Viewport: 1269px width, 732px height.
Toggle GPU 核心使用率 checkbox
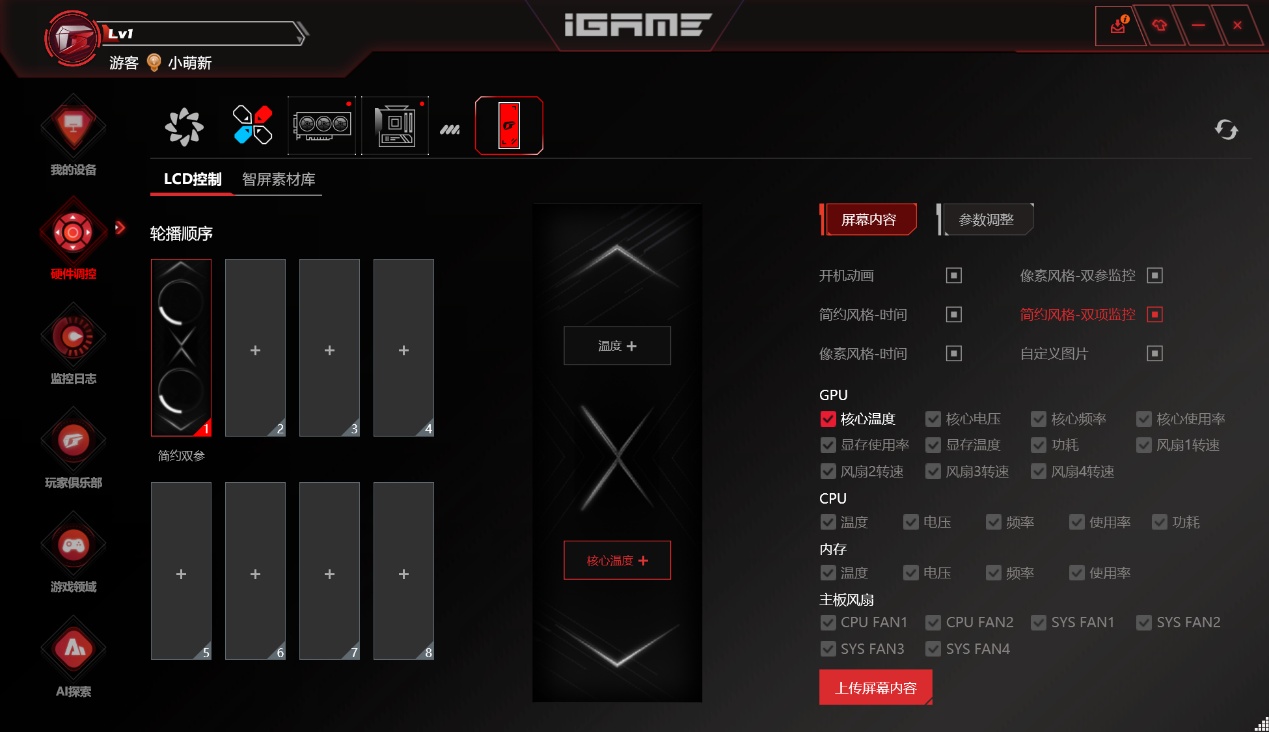click(1144, 419)
